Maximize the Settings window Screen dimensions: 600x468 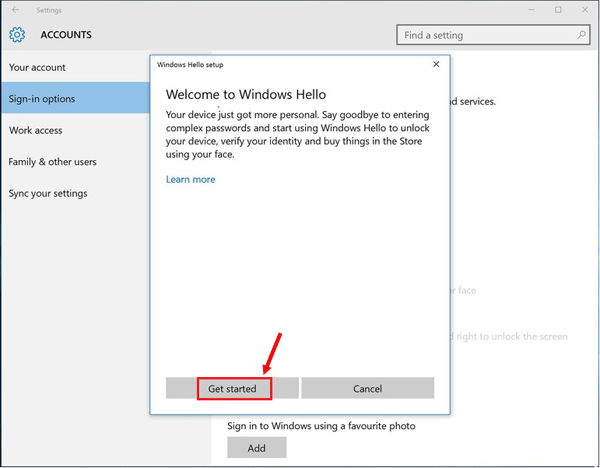[x=558, y=10]
